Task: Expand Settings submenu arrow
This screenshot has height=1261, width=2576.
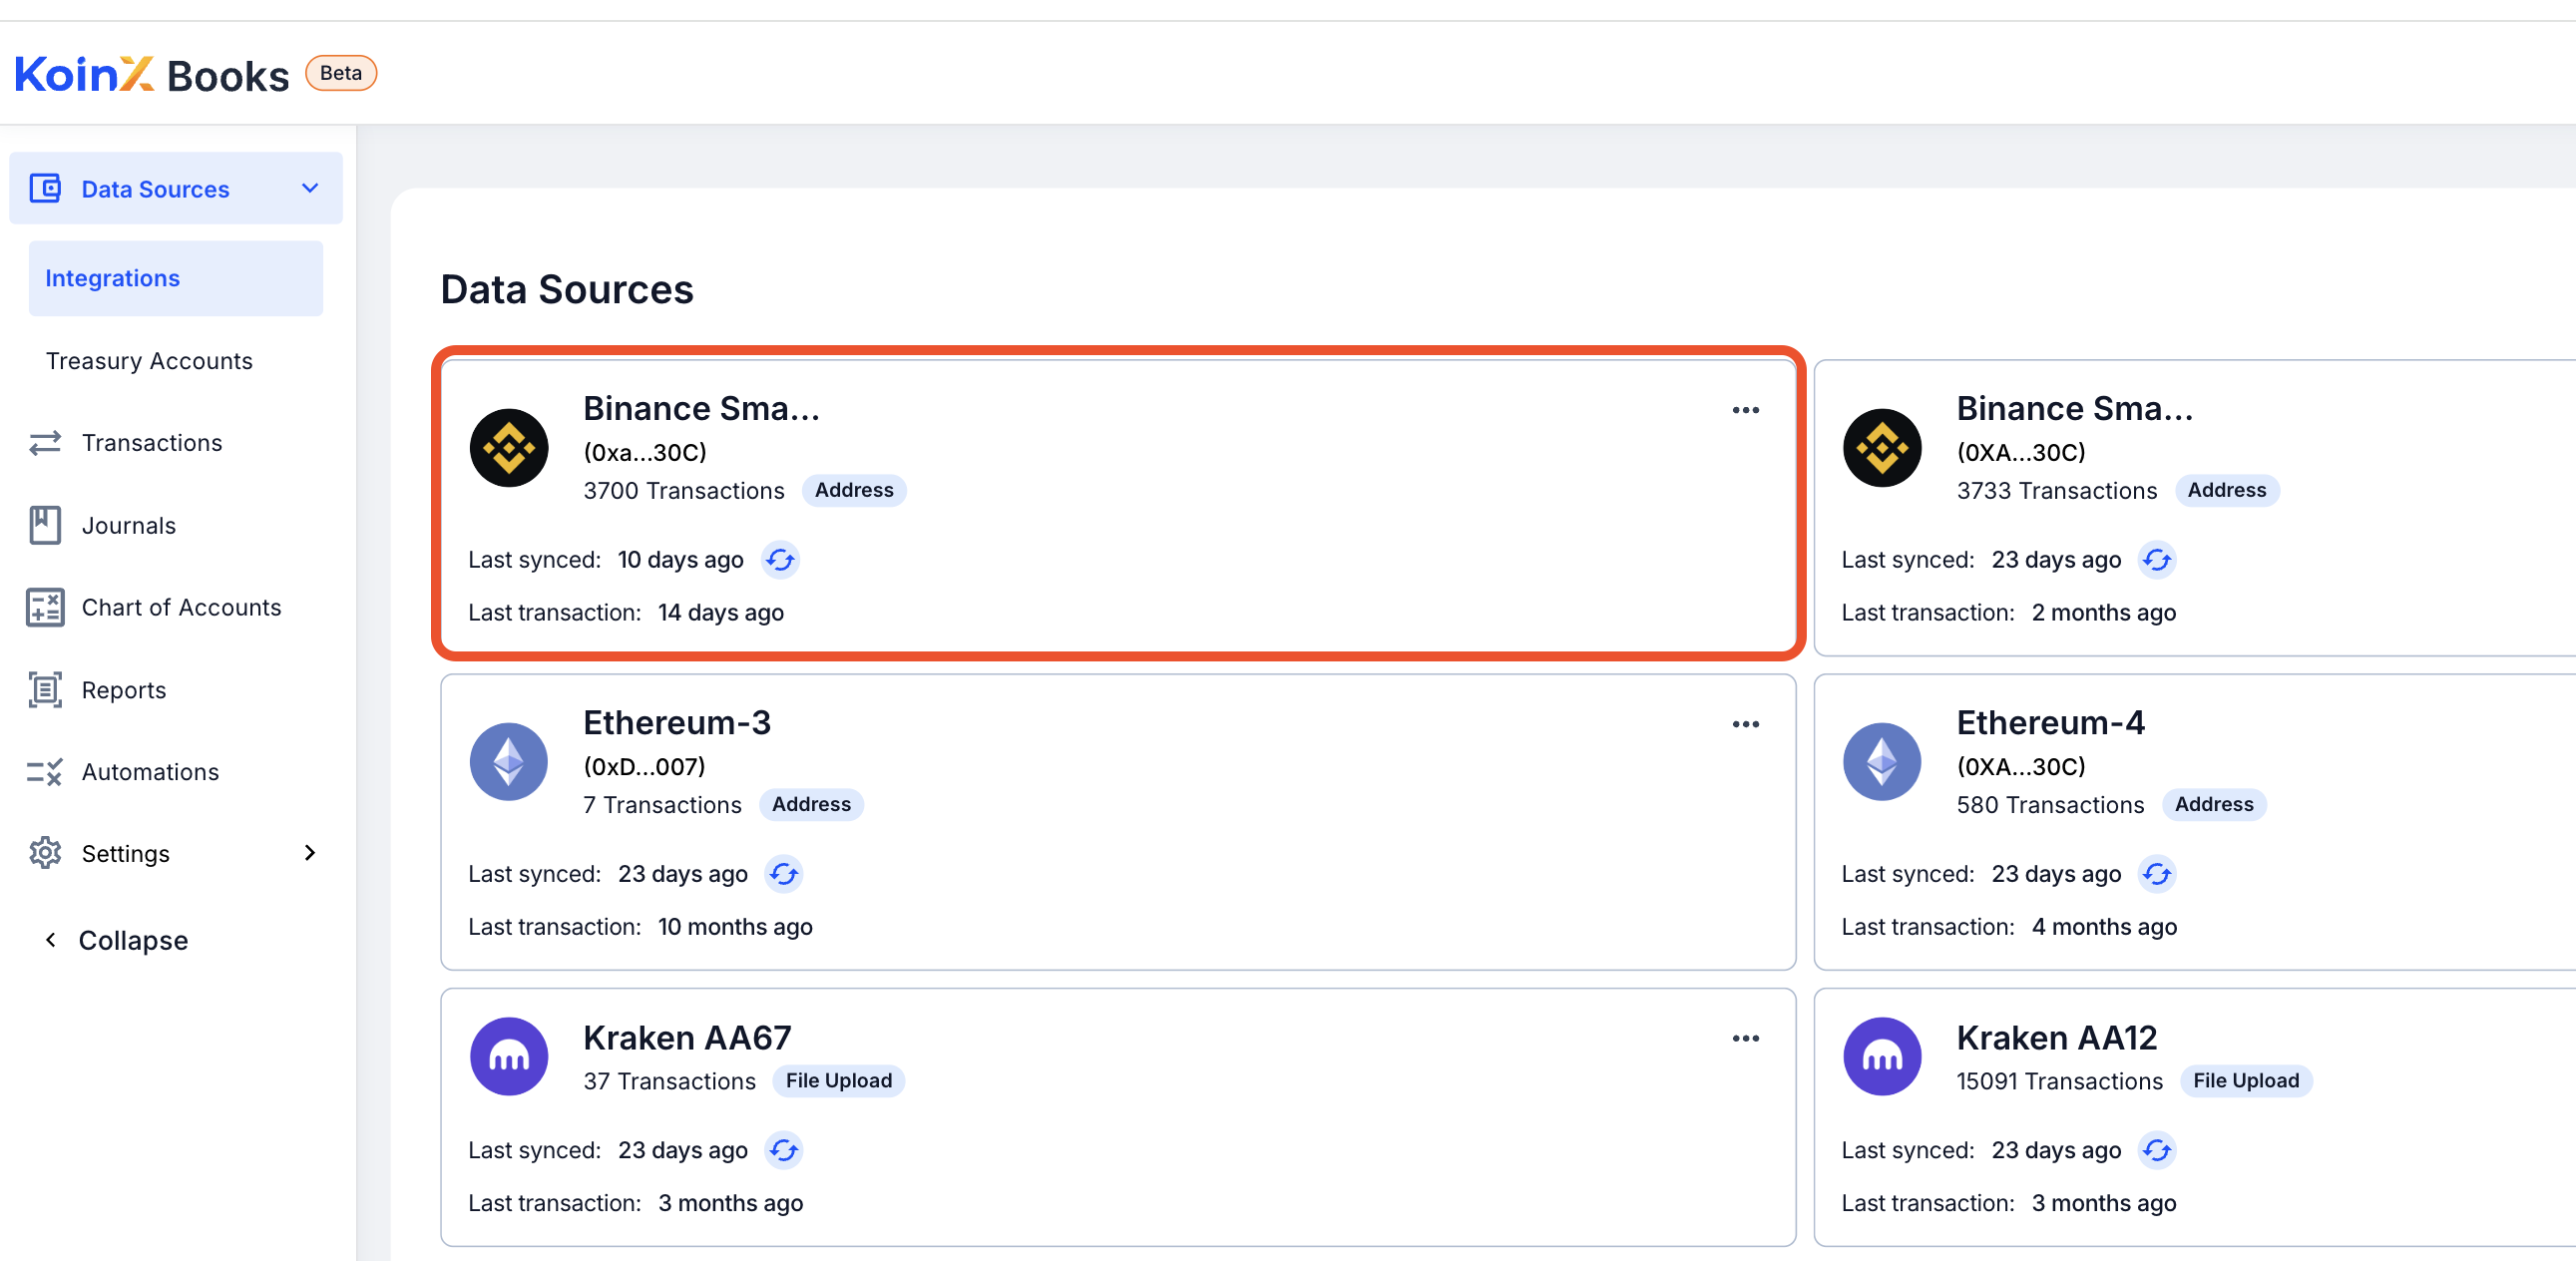Action: (310, 853)
